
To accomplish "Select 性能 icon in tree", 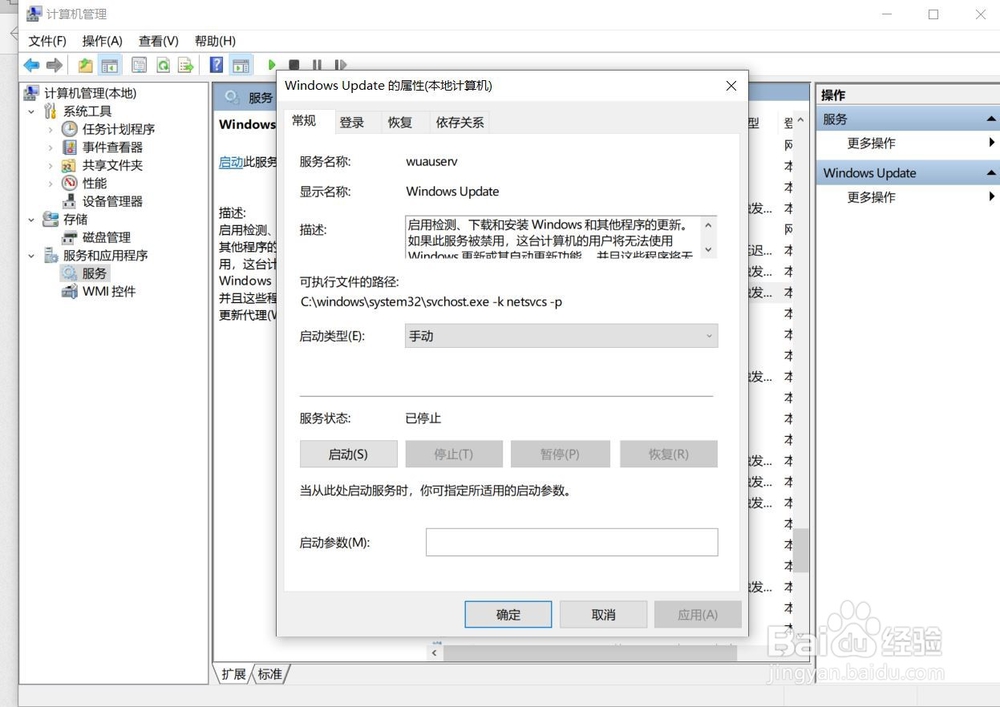I will (70, 184).
